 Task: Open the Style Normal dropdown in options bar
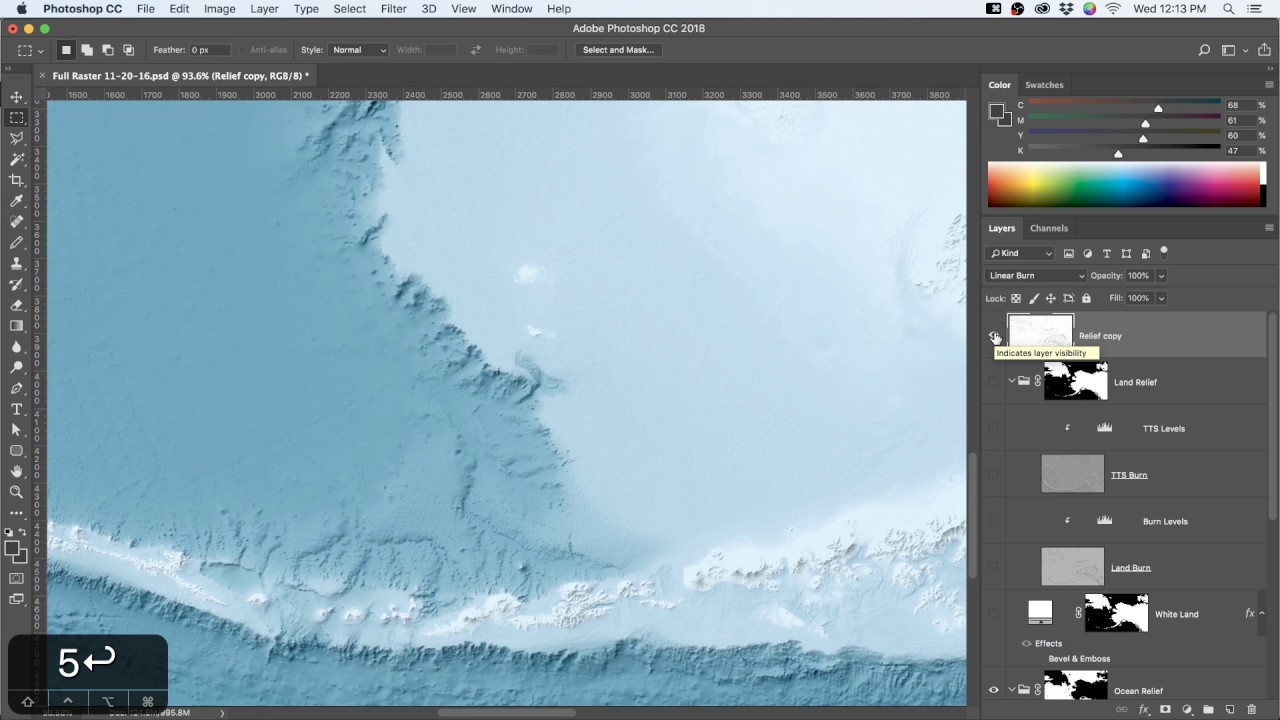tap(358, 50)
